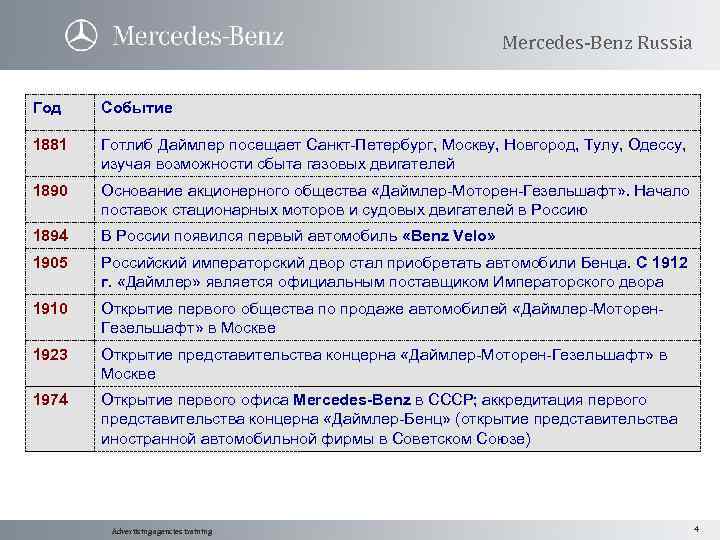Click the bold «Benz Velo» text
This screenshot has width=720, height=540.
point(449,236)
